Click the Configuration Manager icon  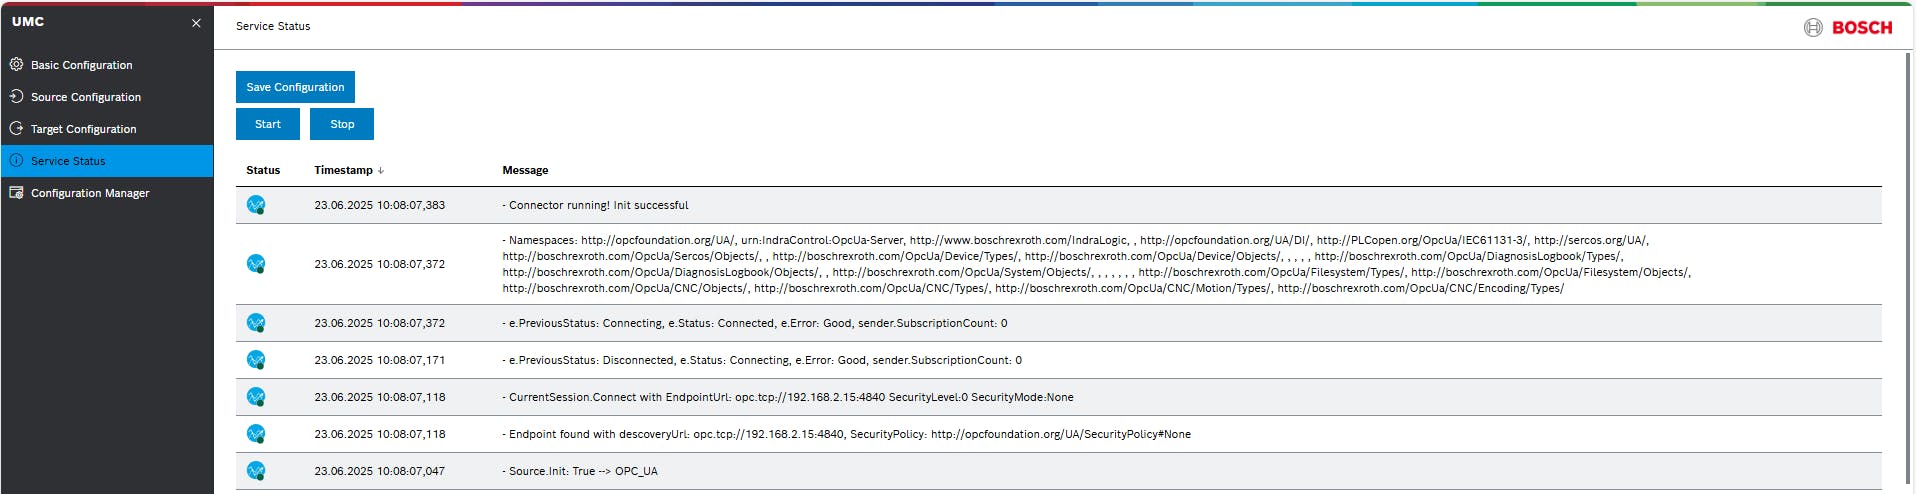(16, 193)
